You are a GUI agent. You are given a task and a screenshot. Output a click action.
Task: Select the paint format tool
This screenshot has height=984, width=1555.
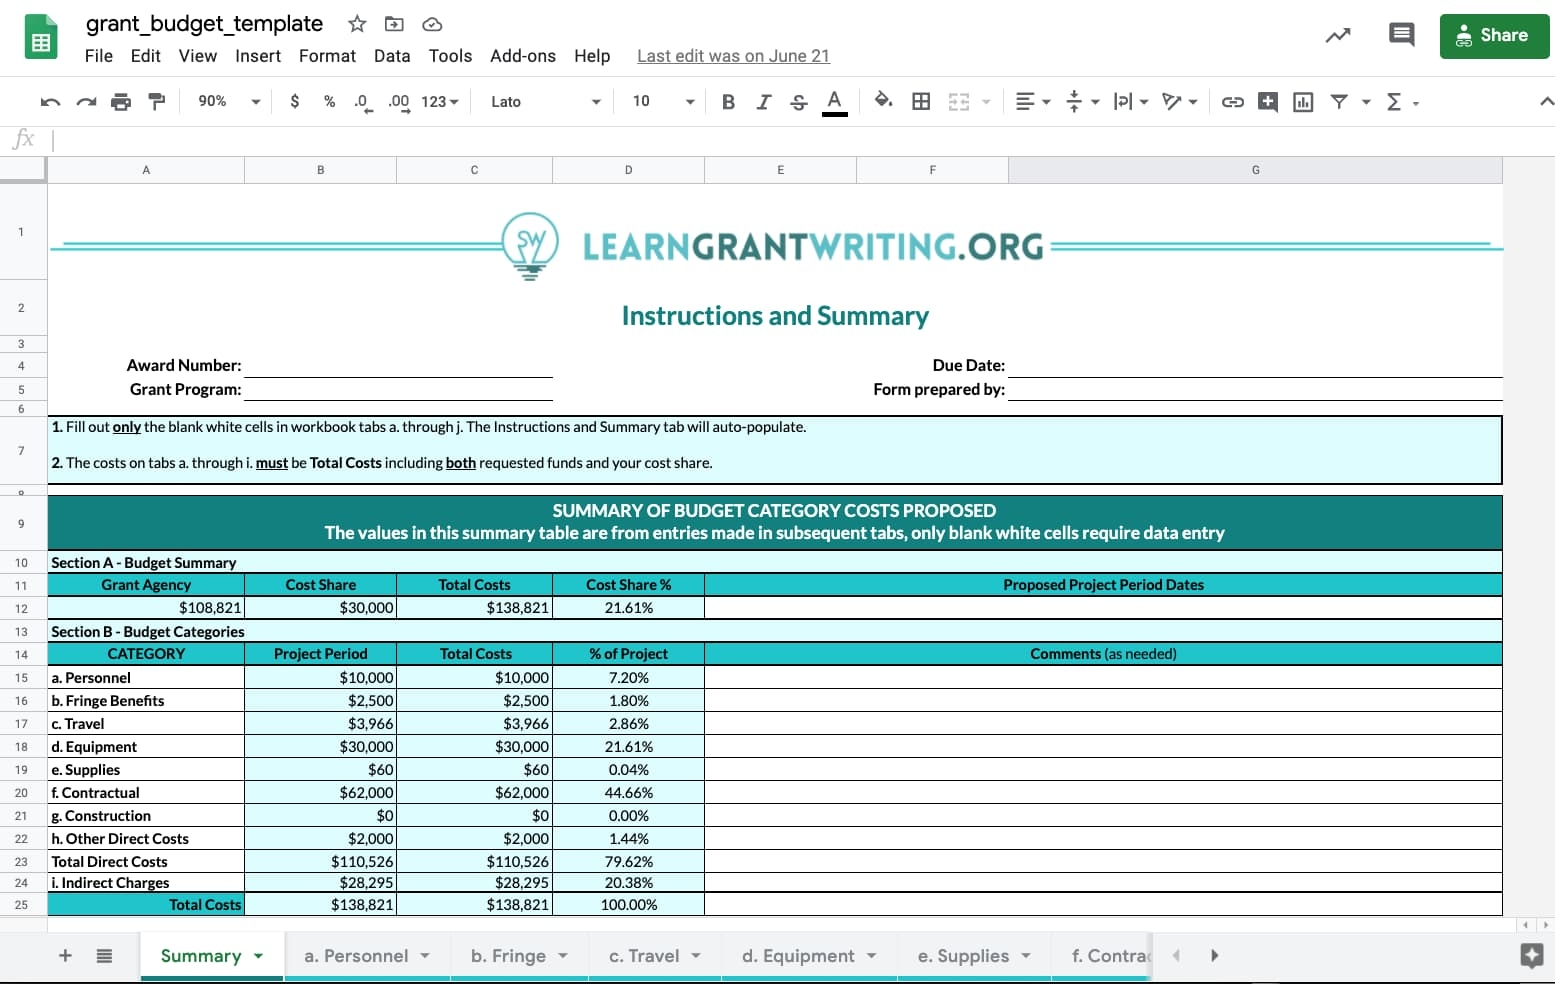click(156, 101)
